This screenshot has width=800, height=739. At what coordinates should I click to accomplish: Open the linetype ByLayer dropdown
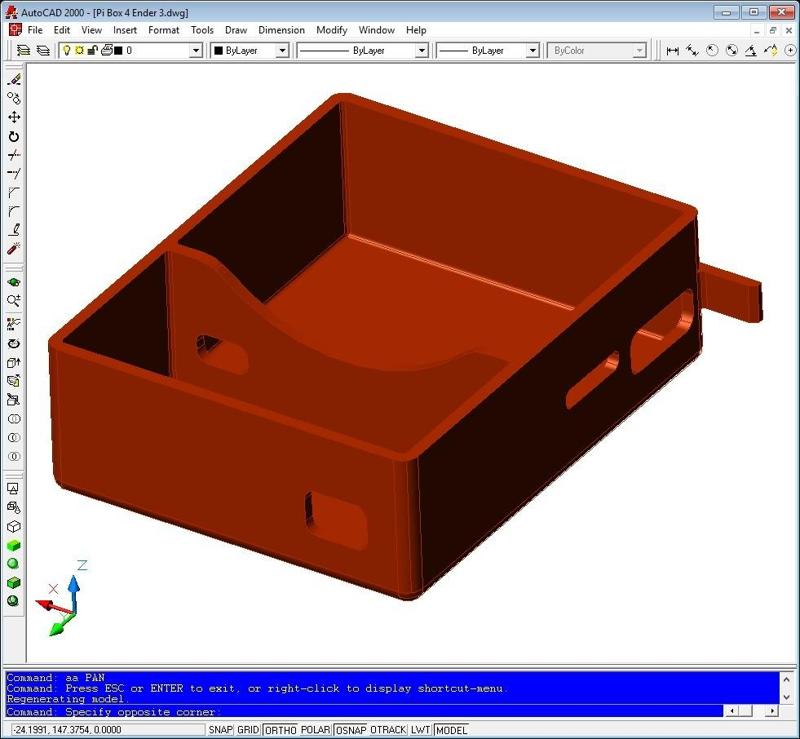tap(422, 51)
